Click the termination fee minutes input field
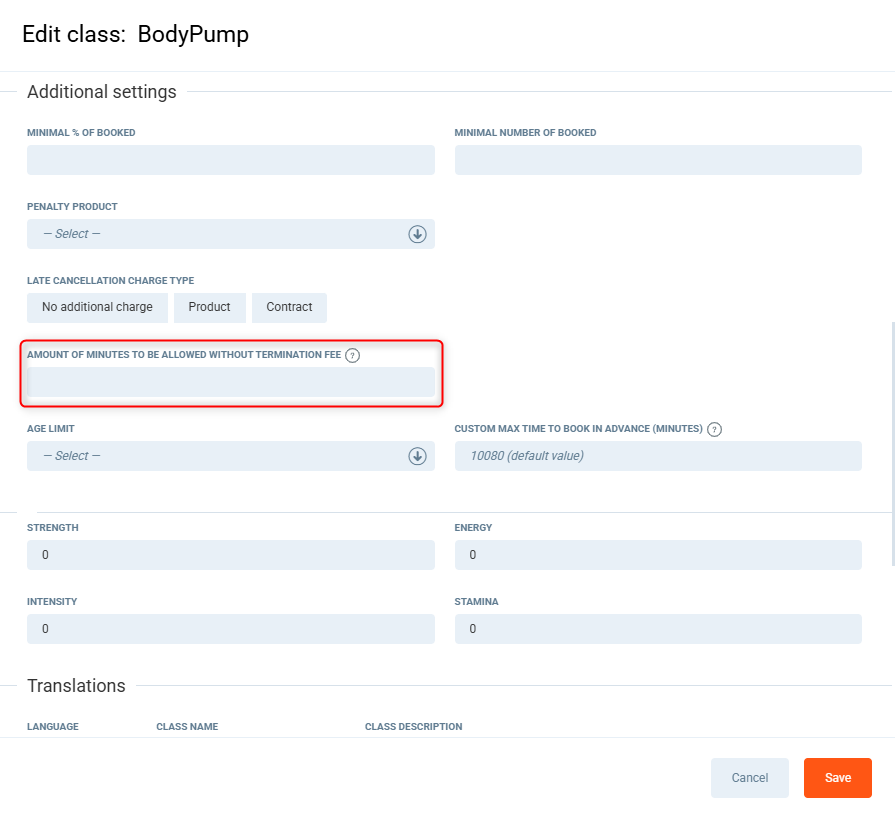The width and height of the screenshot is (895, 820). (230, 382)
